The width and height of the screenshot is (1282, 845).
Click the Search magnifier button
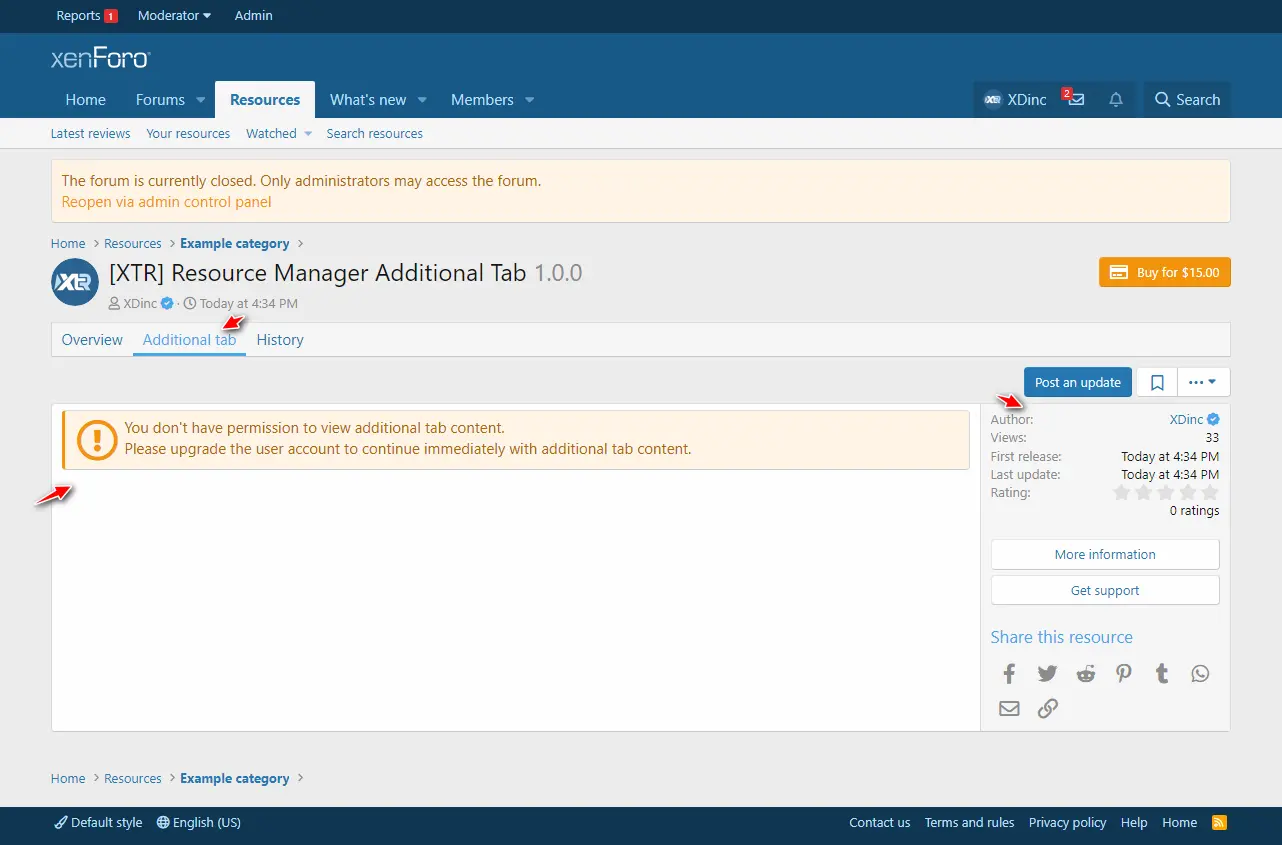(1187, 100)
